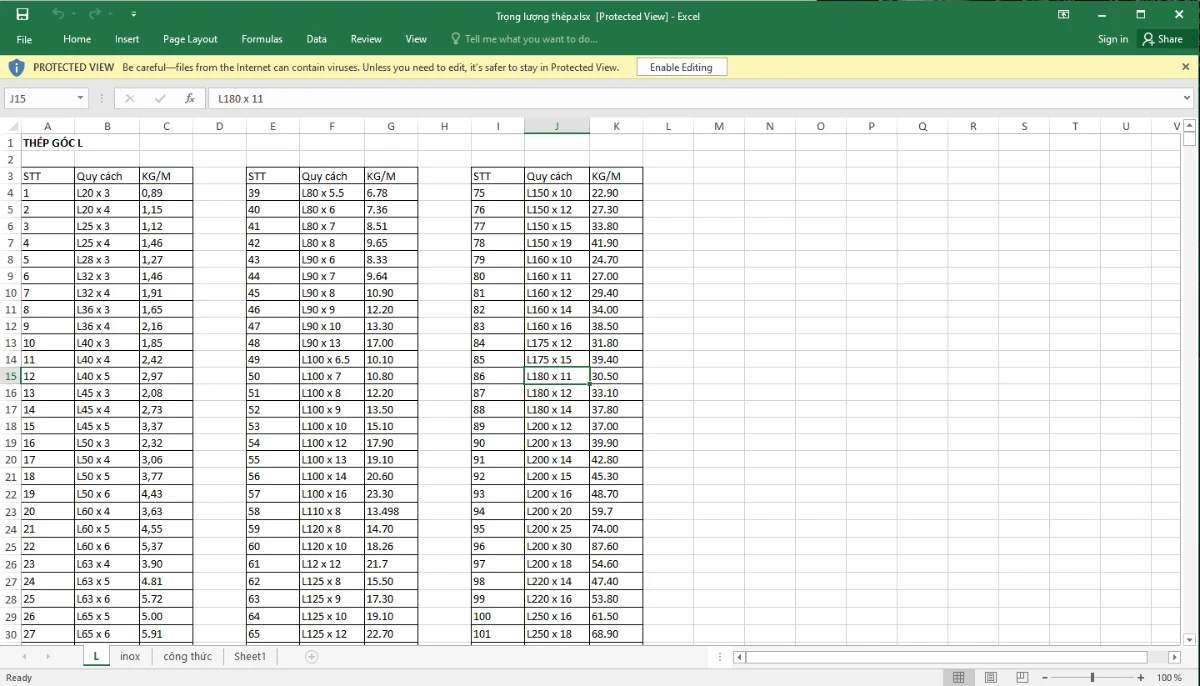Select cell containing L20 x 3
The image size is (1200, 686).
pyautogui.click(x=107, y=192)
